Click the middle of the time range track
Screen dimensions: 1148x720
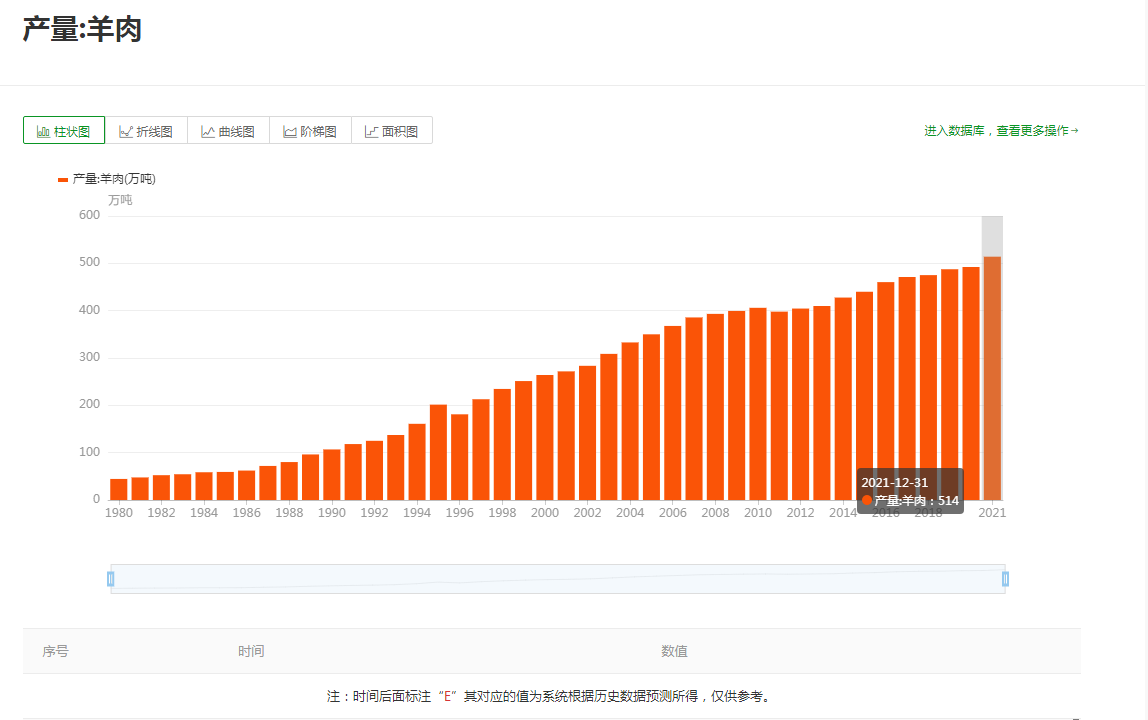558,579
